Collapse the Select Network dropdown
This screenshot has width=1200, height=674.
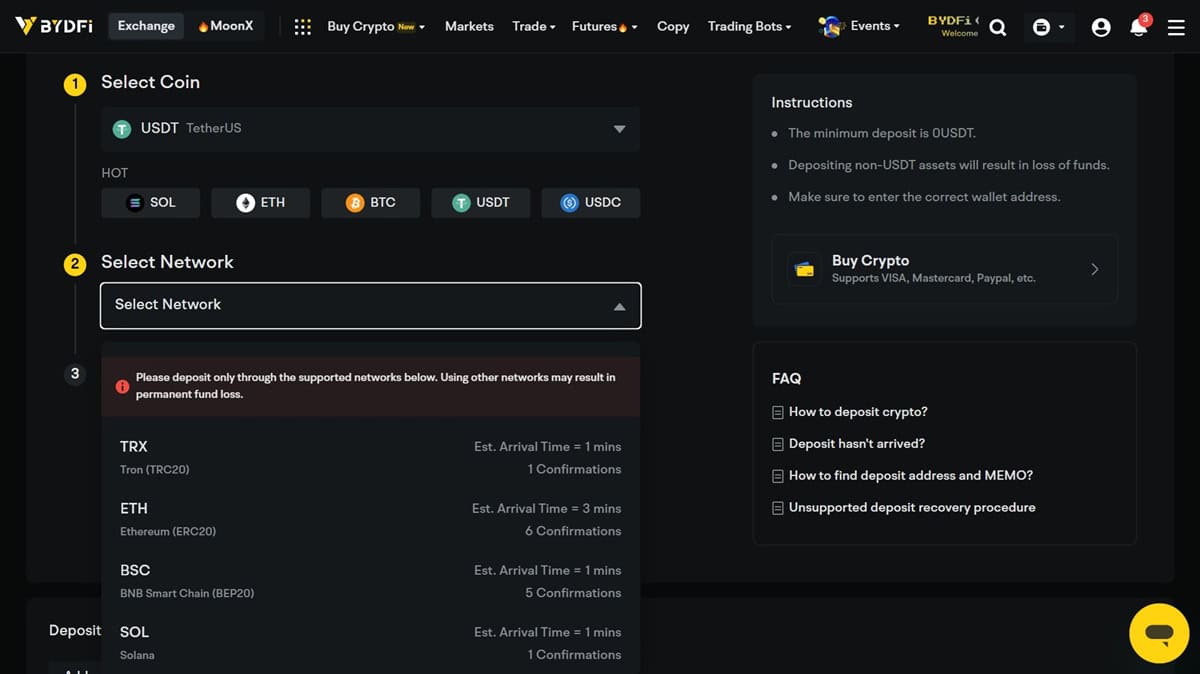pyautogui.click(x=370, y=306)
